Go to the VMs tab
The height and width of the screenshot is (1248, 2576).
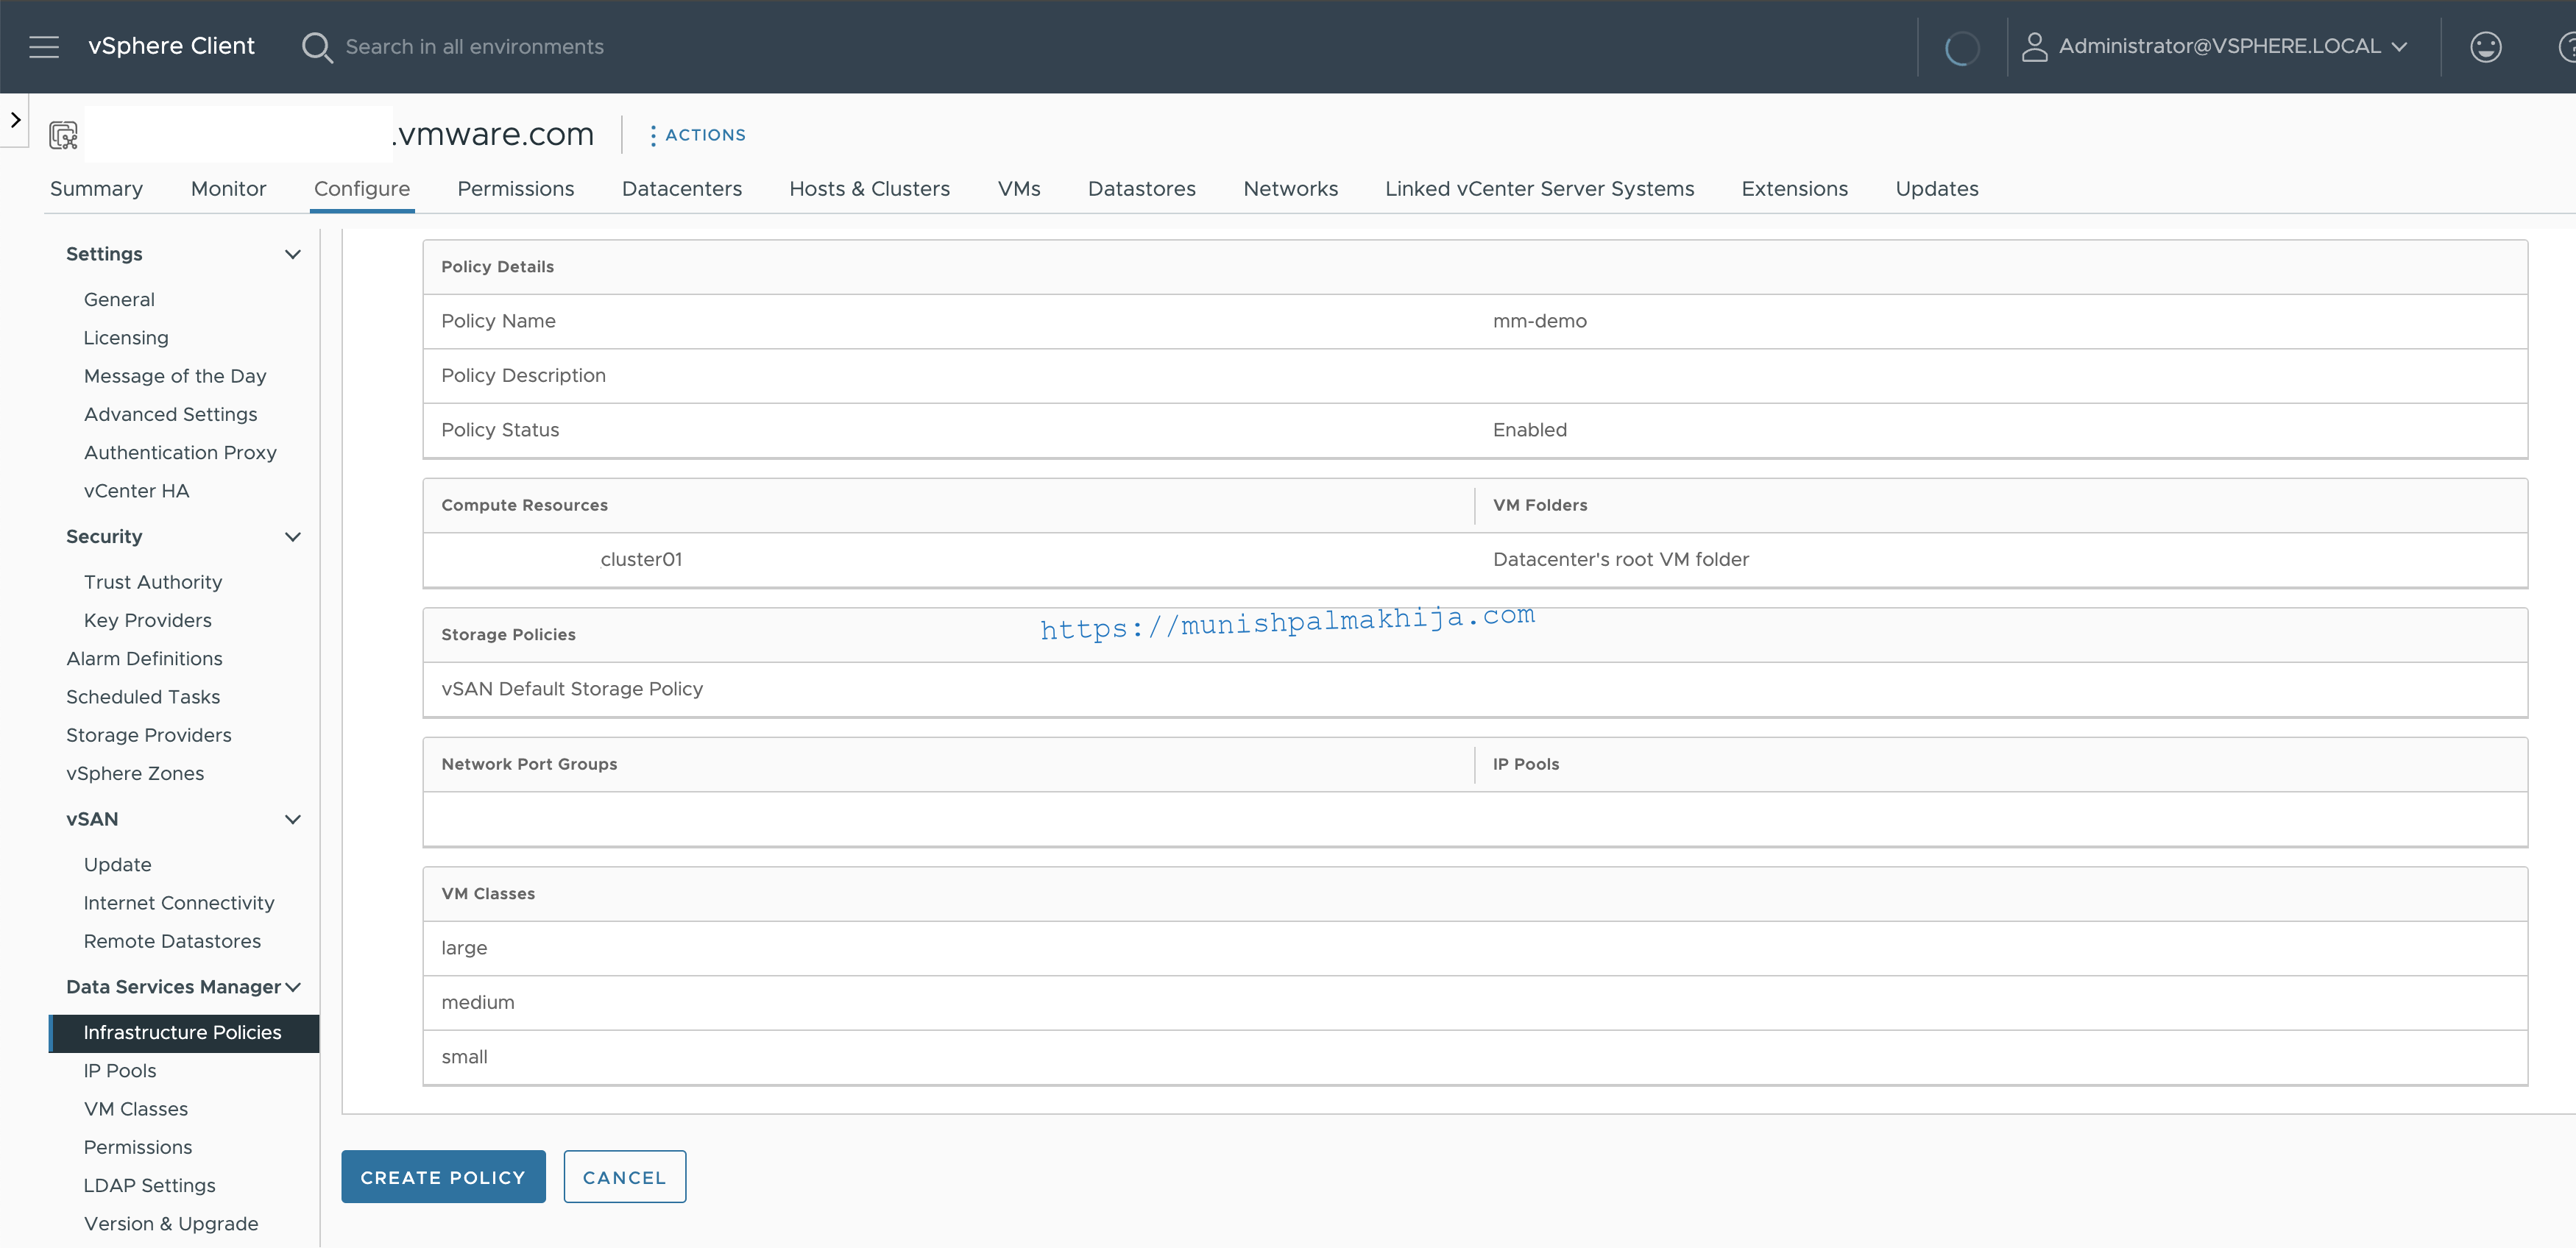coord(1019,189)
